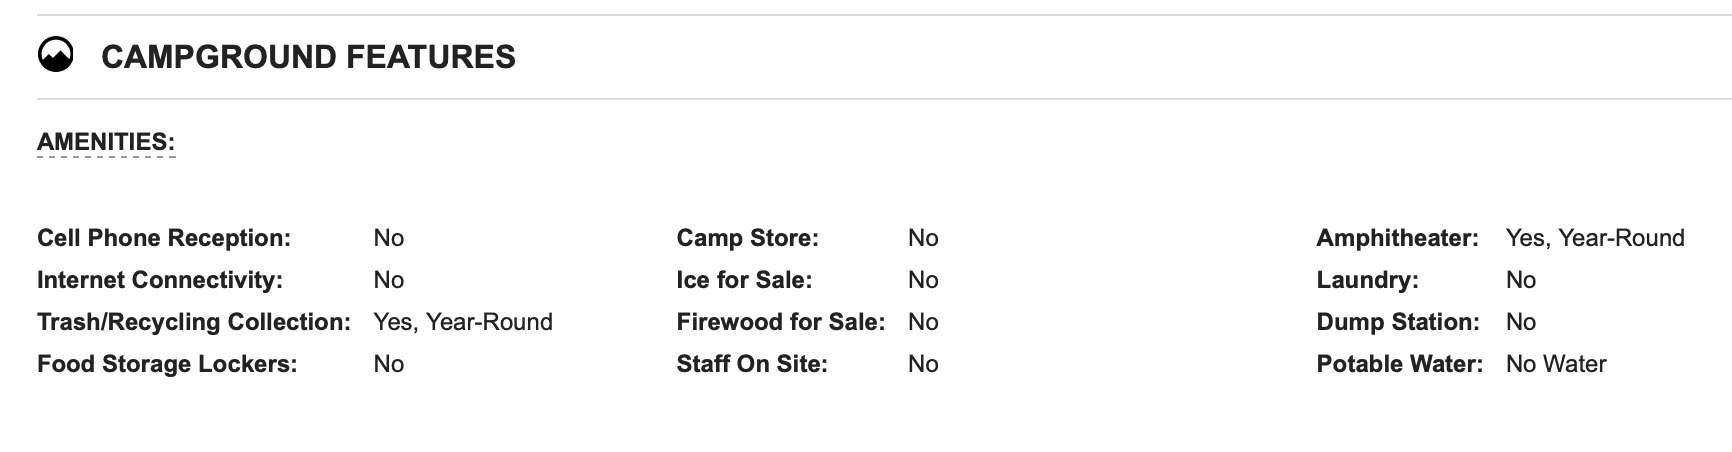
Task: Click the Amphitheater value Yes, Year-Round
Action: click(1595, 238)
